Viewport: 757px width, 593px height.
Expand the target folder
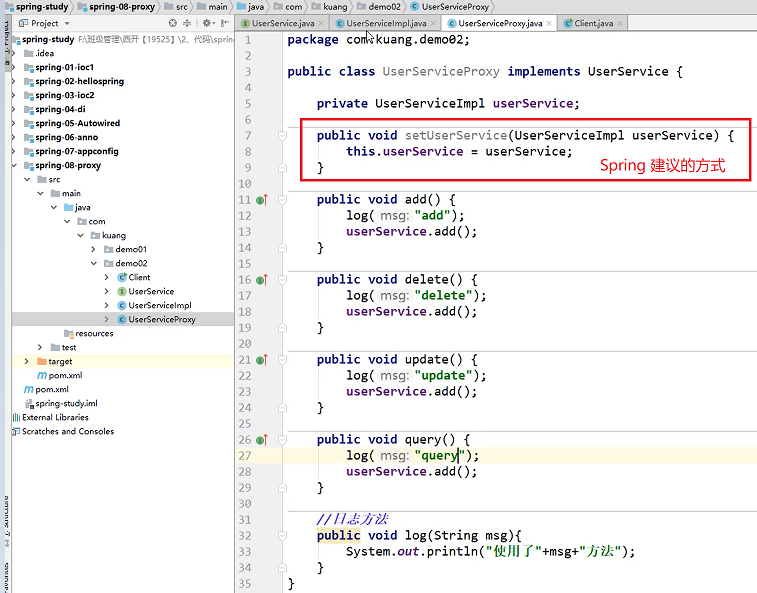tap(27, 361)
